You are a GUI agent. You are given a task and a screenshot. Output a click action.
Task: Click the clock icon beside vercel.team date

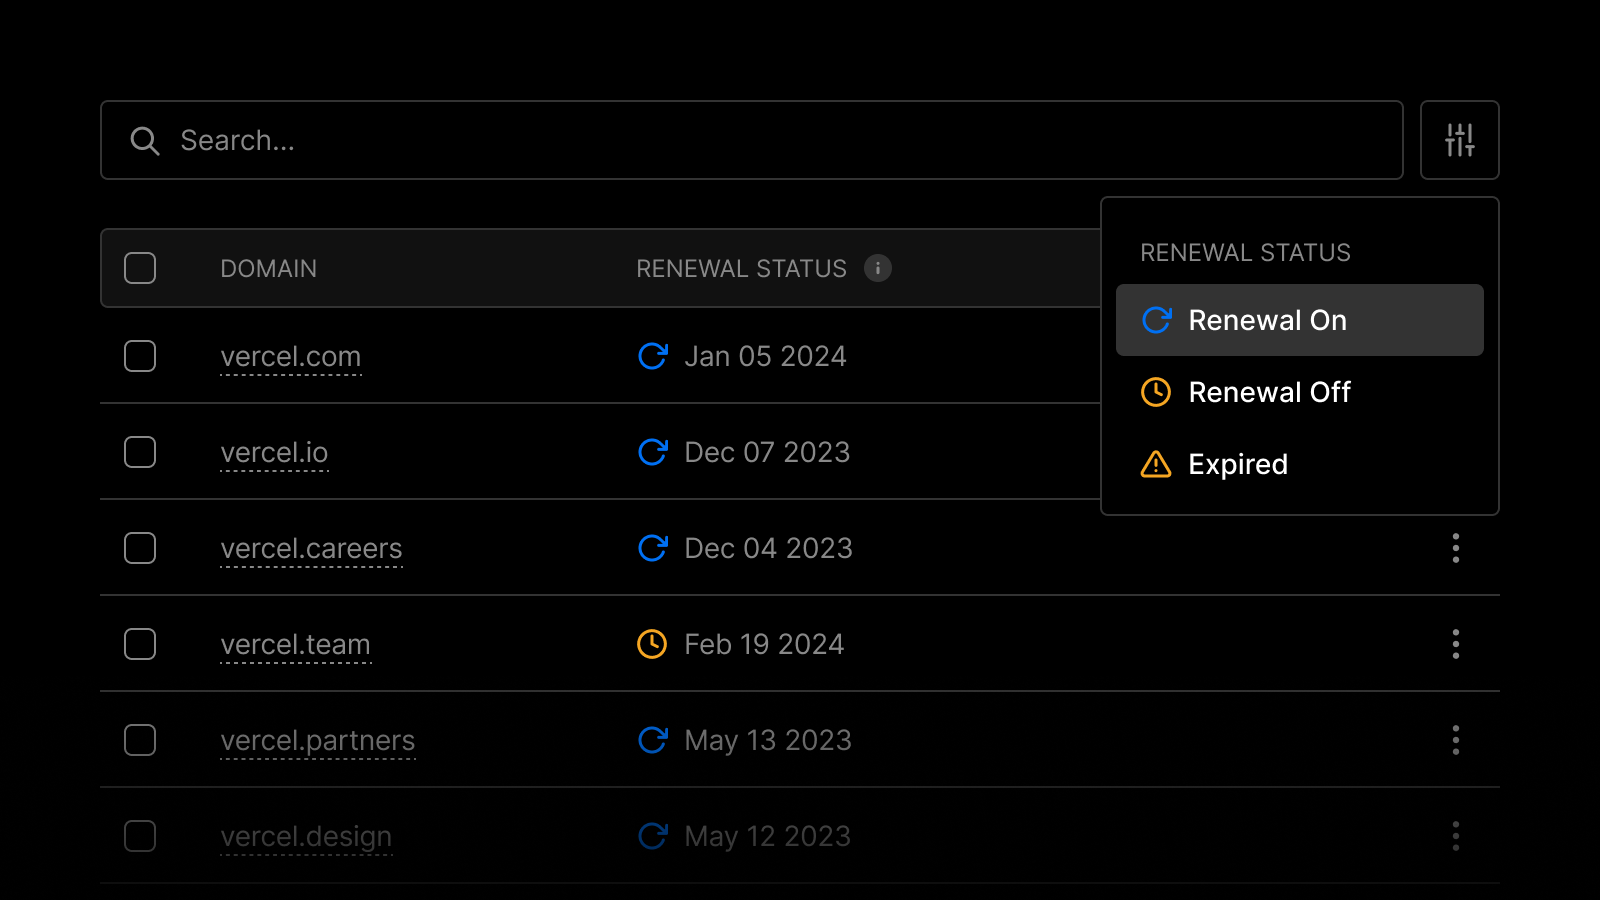pos(652,644)
